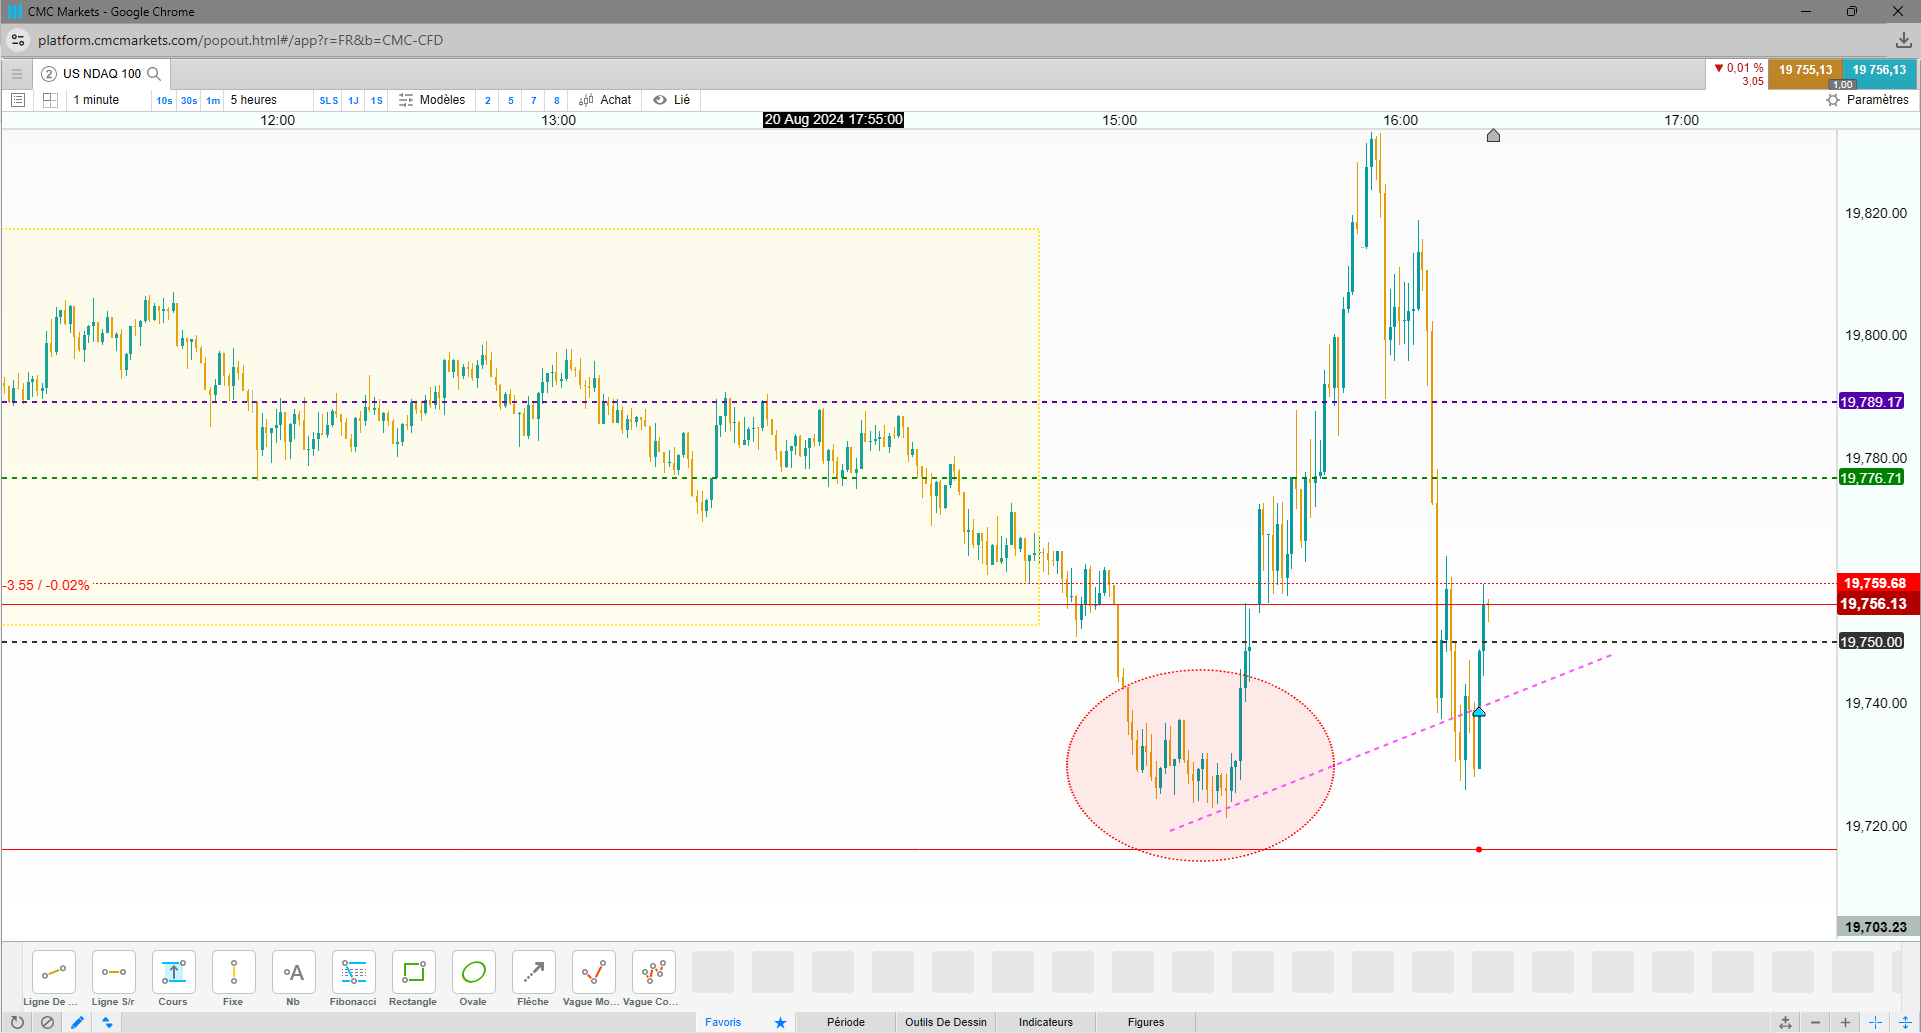This screenshot has height=1033, width=1921.
Task: Click the US NDAQ 100 product search magnifier
Action: click(154, 74)
